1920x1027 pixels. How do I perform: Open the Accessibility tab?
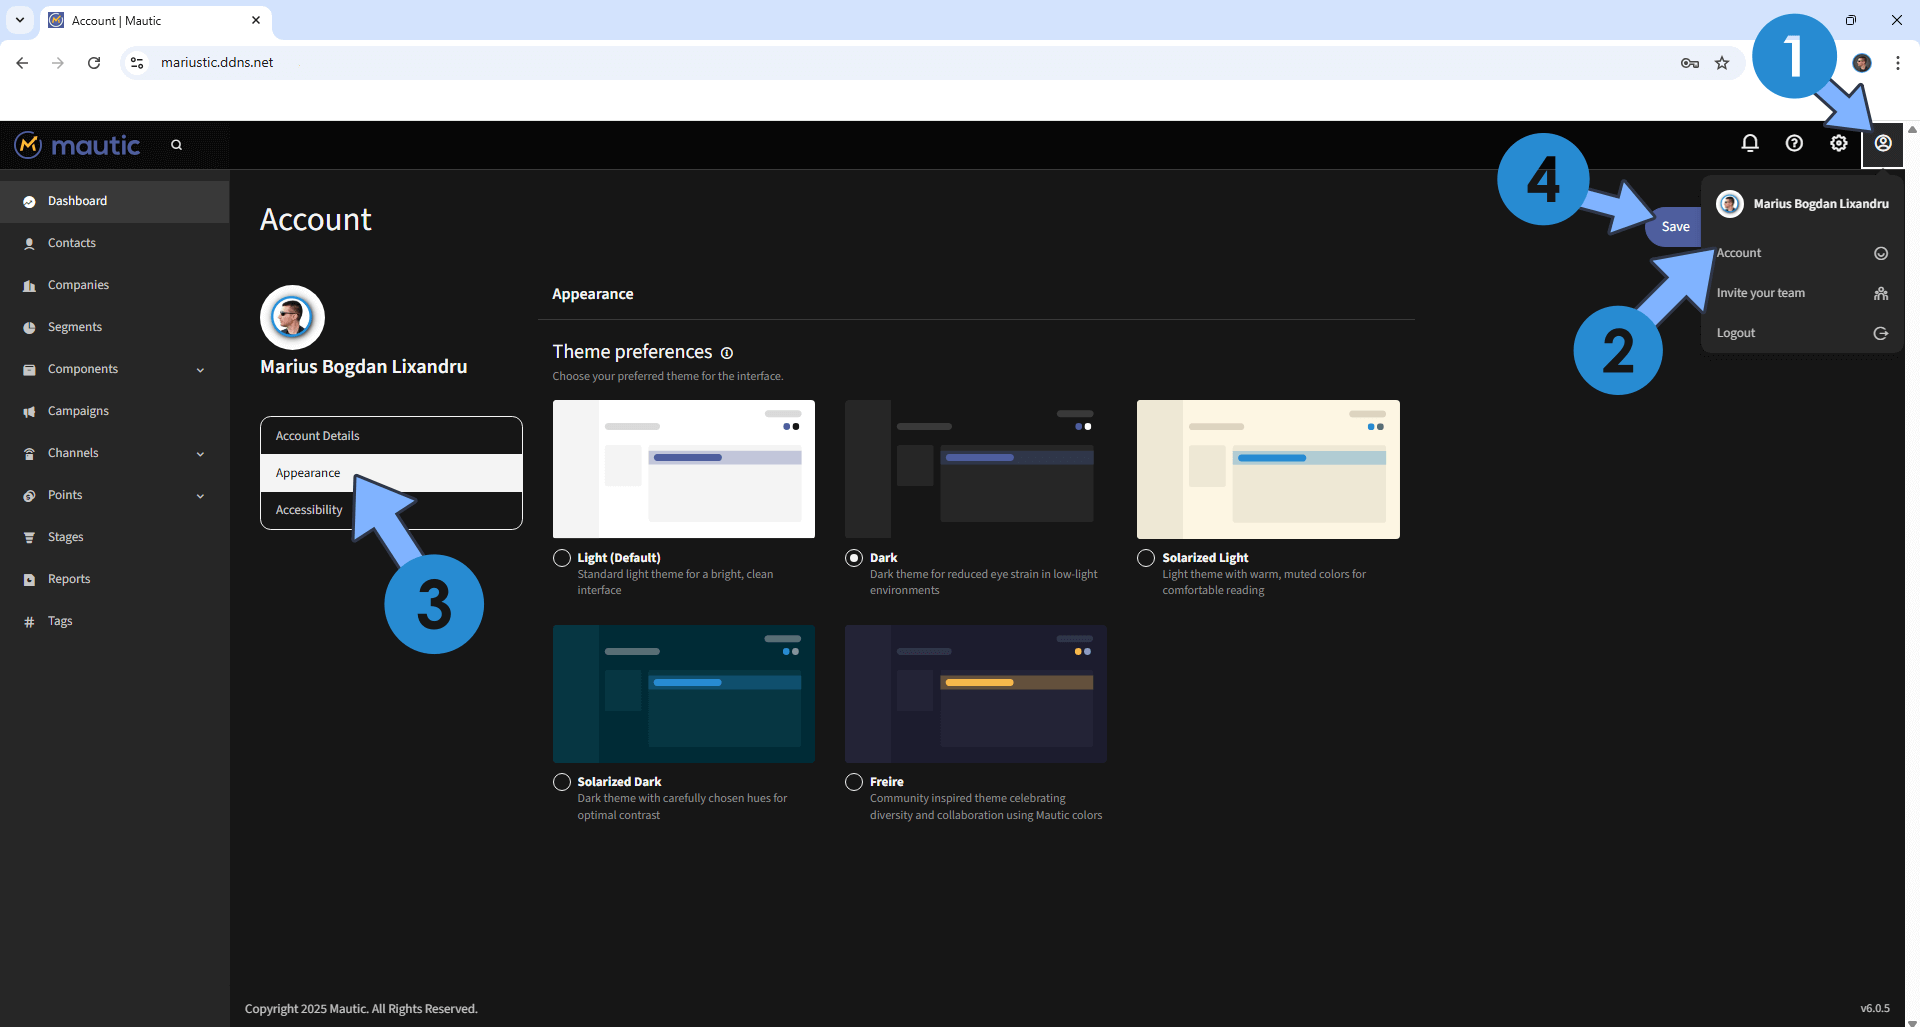[309, 510]
